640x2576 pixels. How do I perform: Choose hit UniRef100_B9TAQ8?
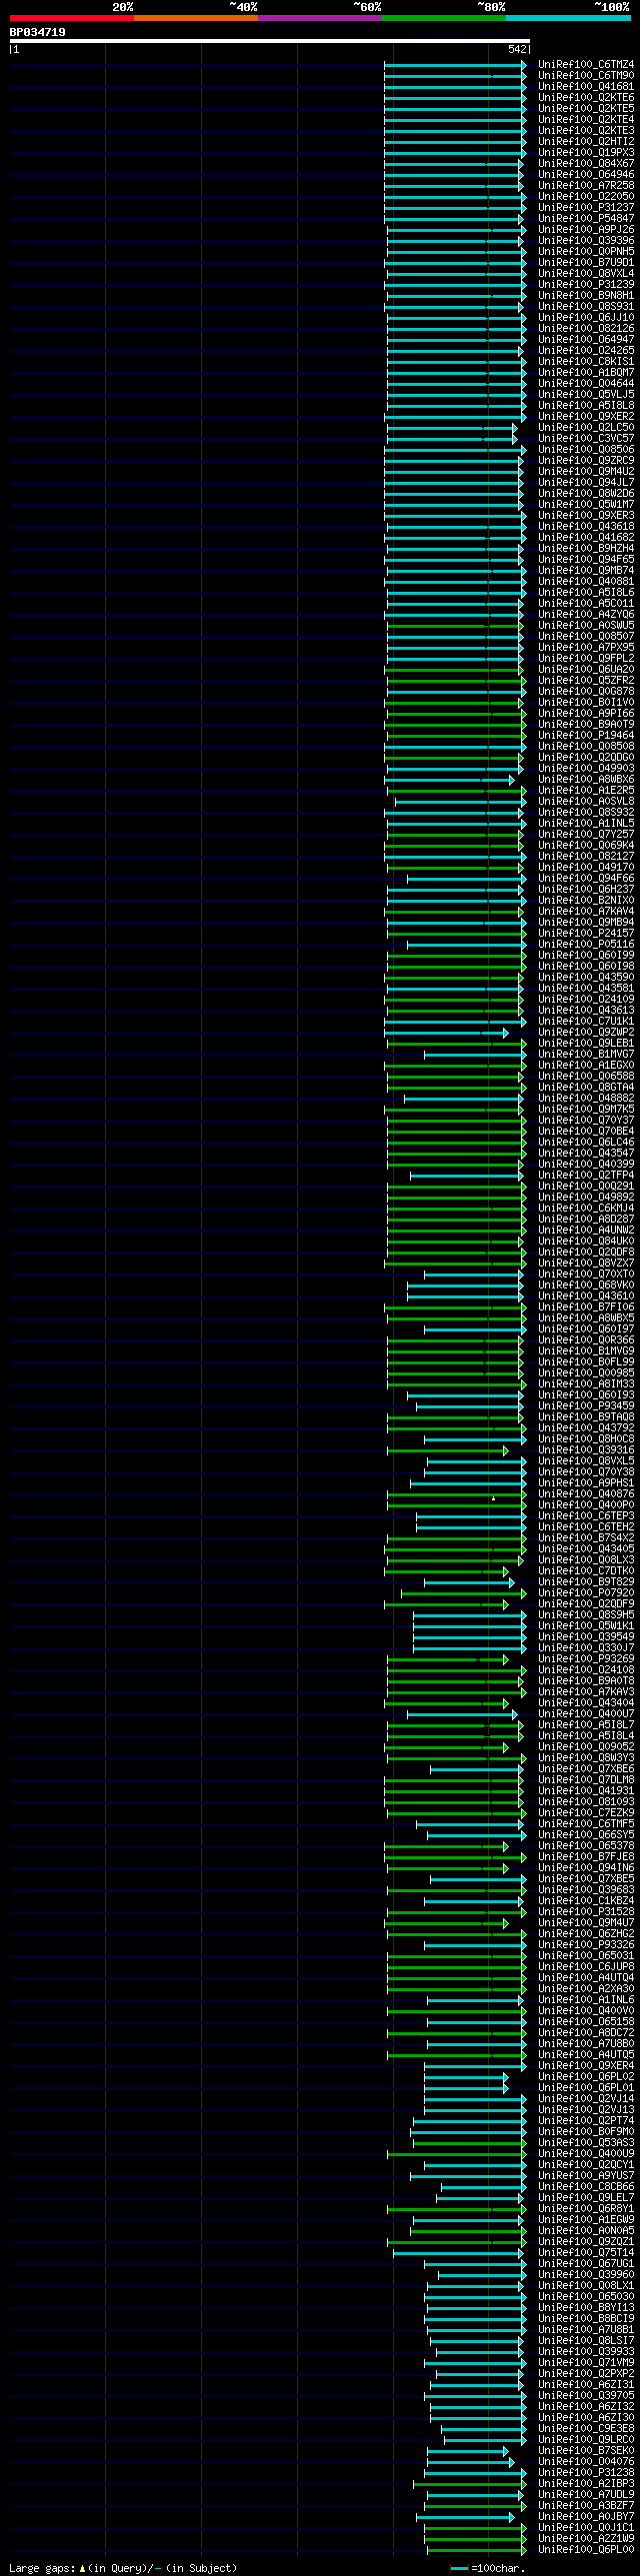coord(586,1418)
